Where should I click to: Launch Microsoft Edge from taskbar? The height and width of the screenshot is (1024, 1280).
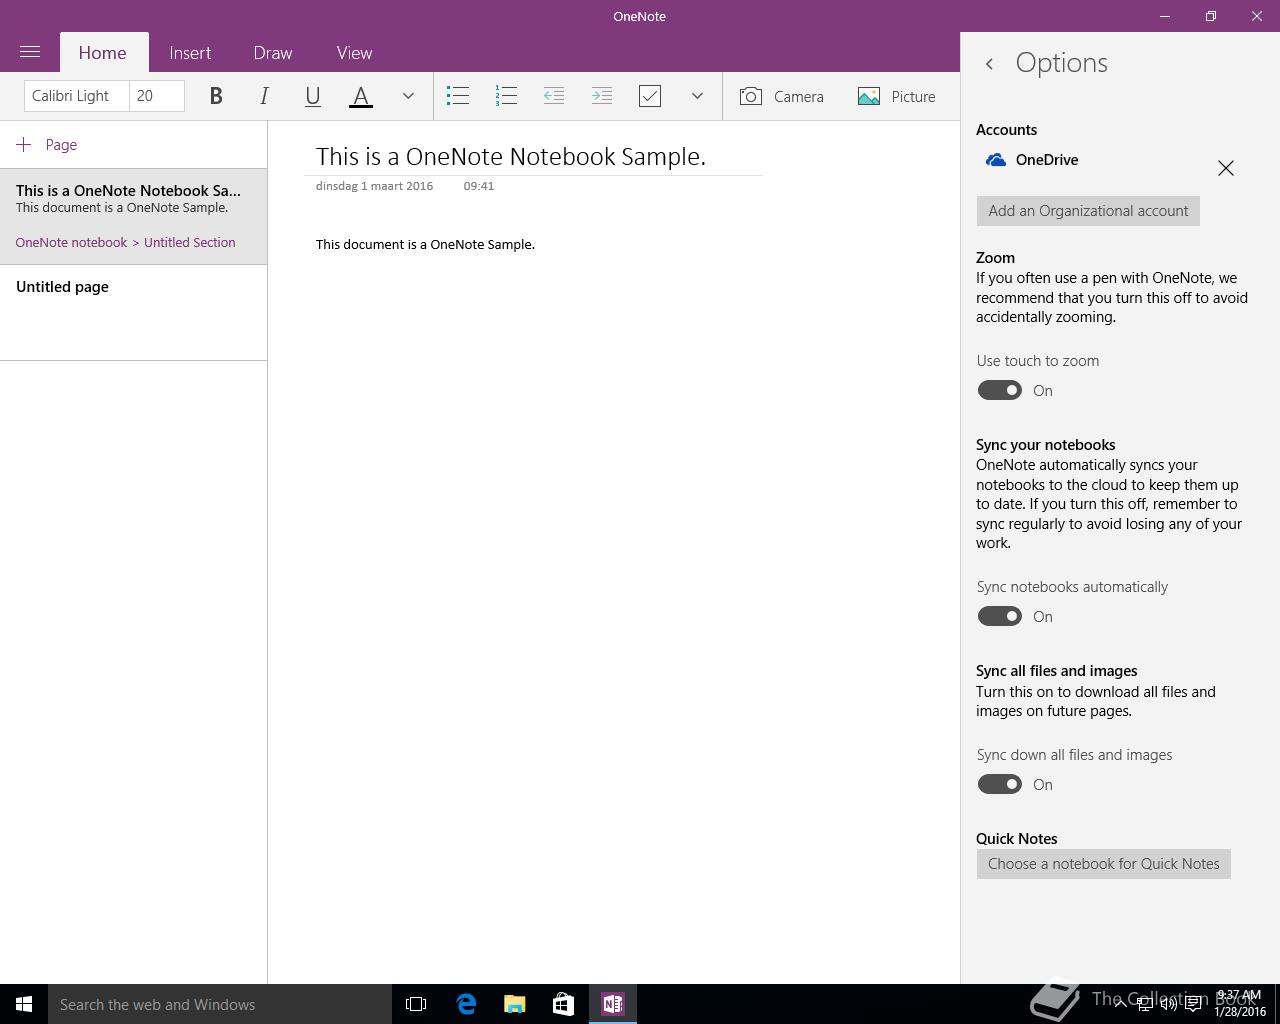pyautogui.click(x=466, y=1004)
